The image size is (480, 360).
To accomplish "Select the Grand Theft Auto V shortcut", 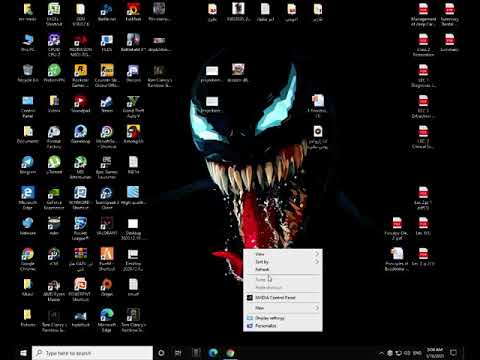I will pos(133,107).
